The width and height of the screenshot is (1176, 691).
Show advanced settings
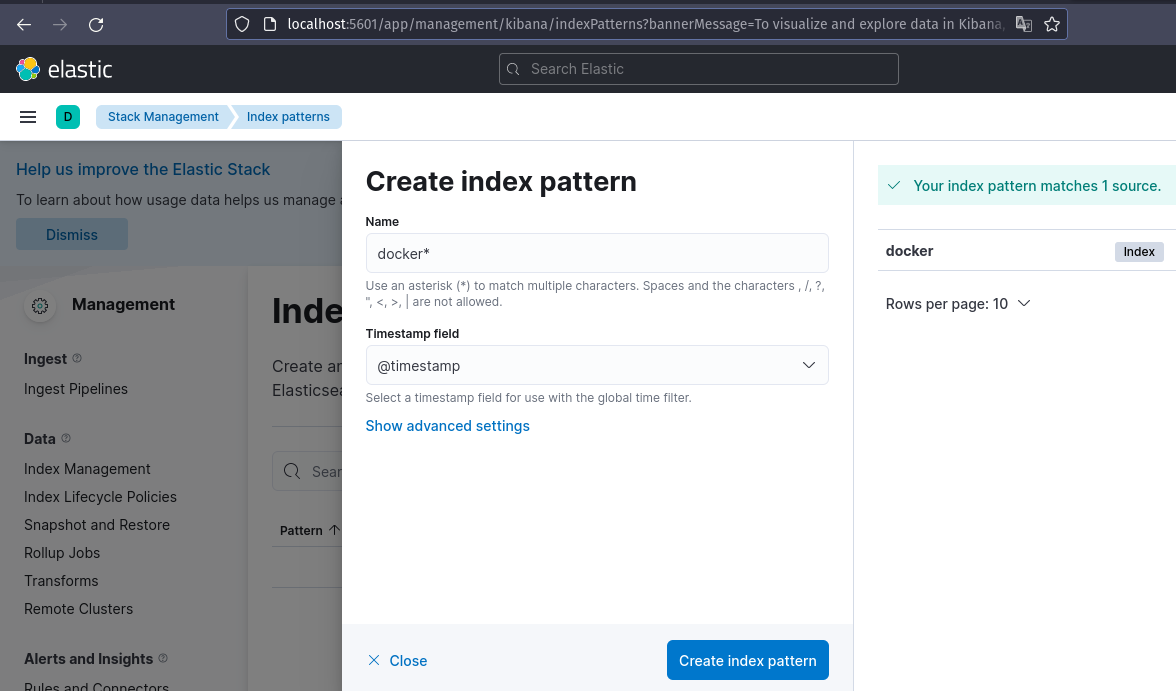point(447,426)
